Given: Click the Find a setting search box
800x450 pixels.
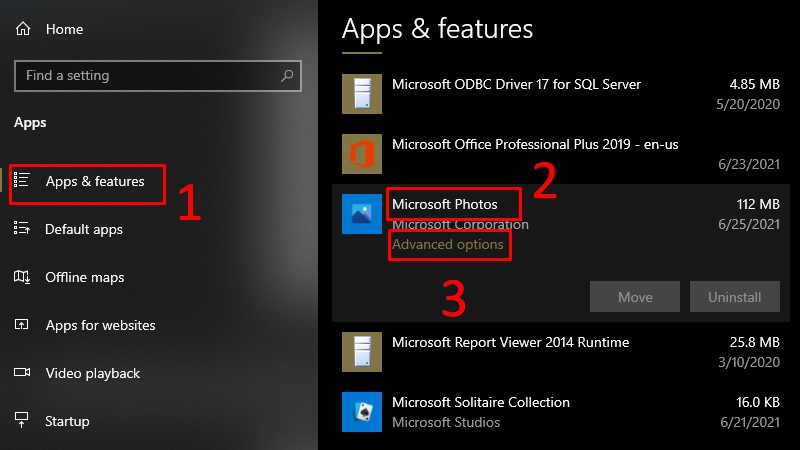Looking at the screenshot, I should pos(158,76).
